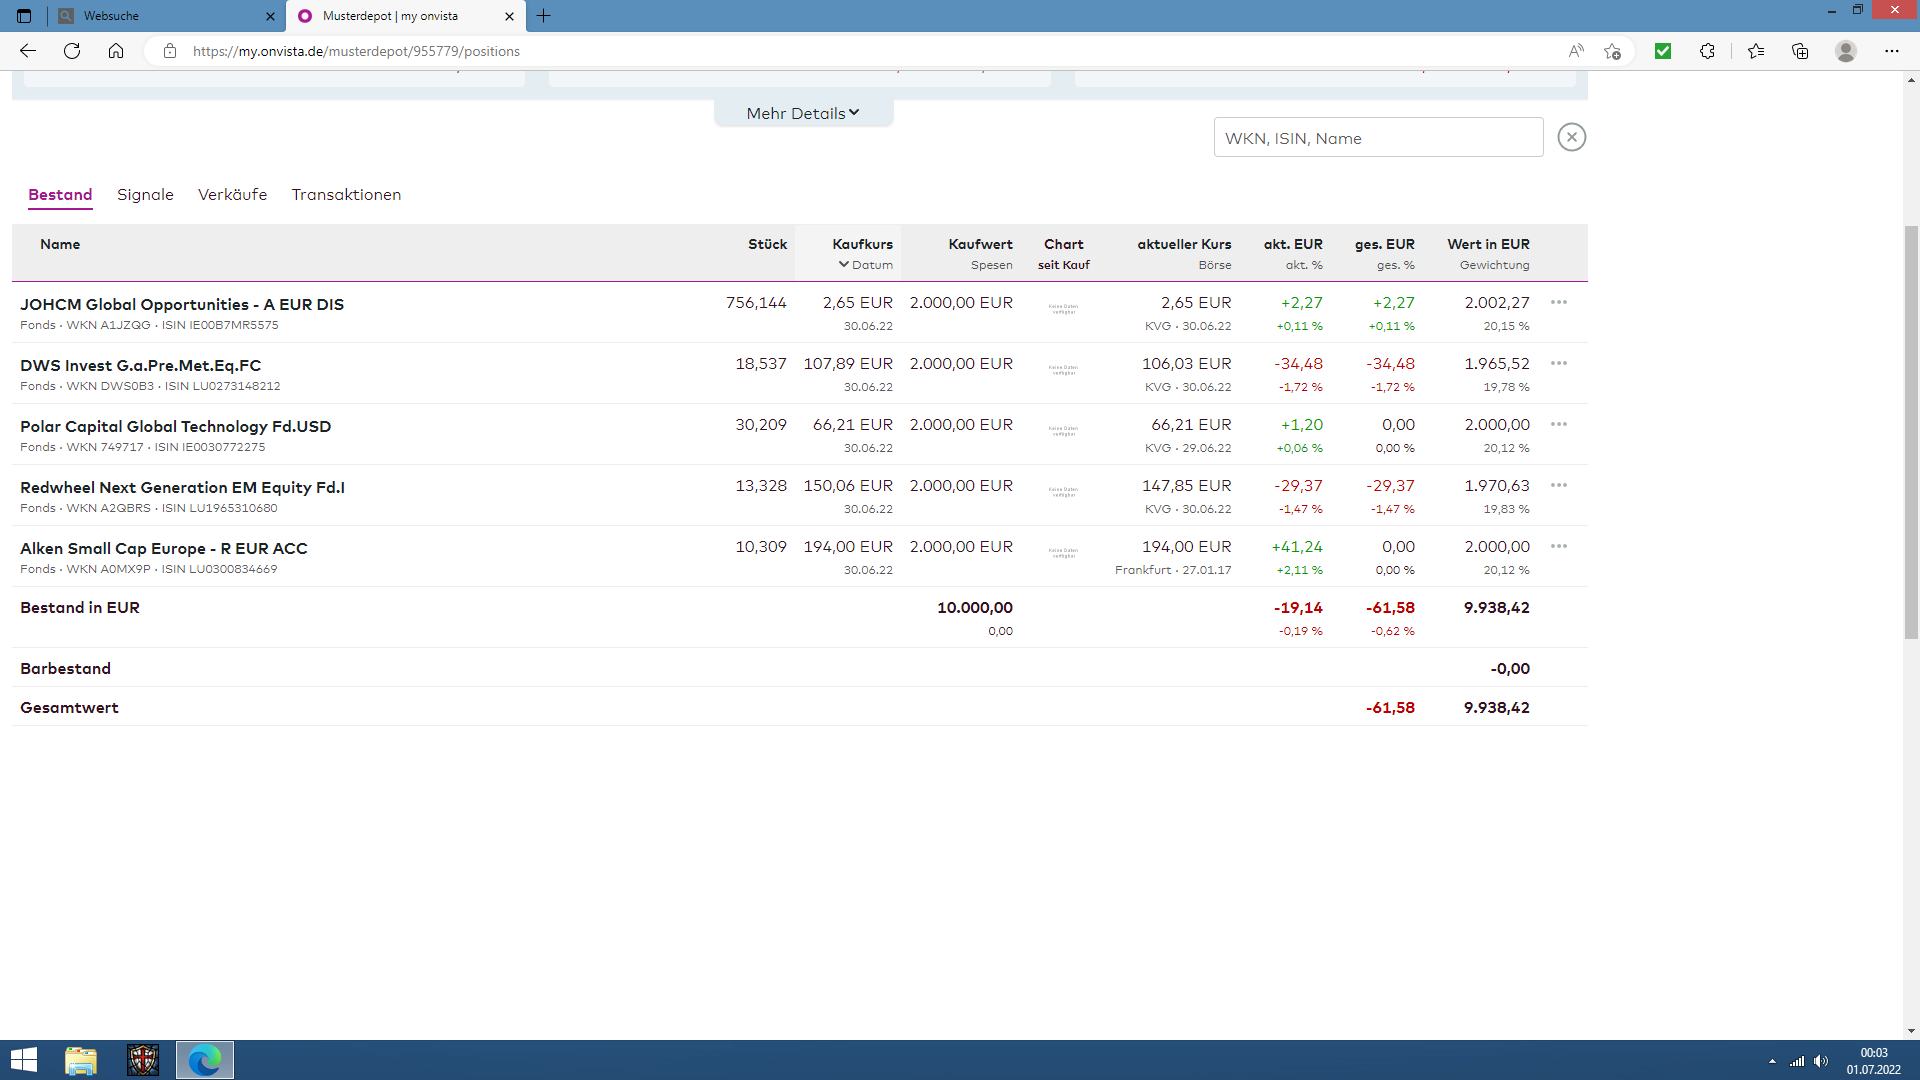
Task: Open options menu for DWS Invest row
Action: [x=1558, y=363]
